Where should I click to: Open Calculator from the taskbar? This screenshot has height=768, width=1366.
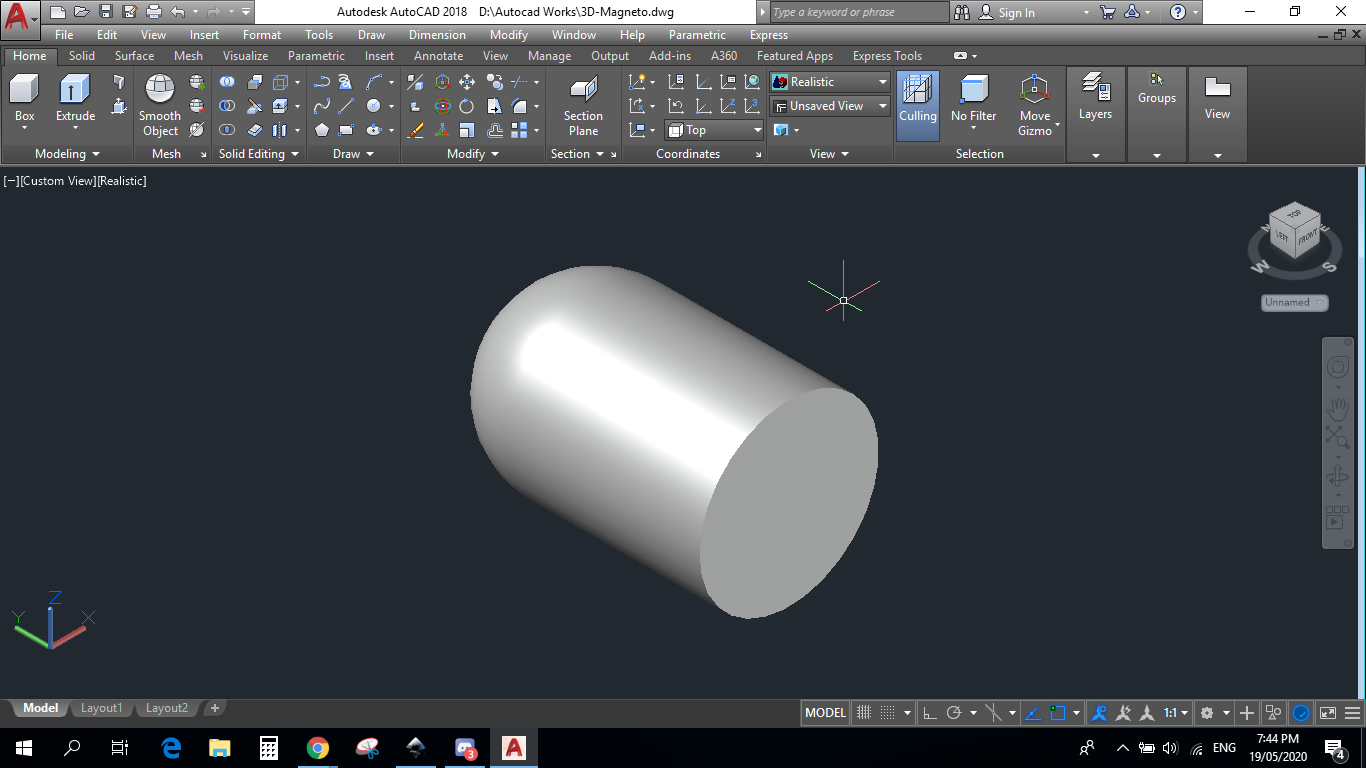[x=268, y=748]
